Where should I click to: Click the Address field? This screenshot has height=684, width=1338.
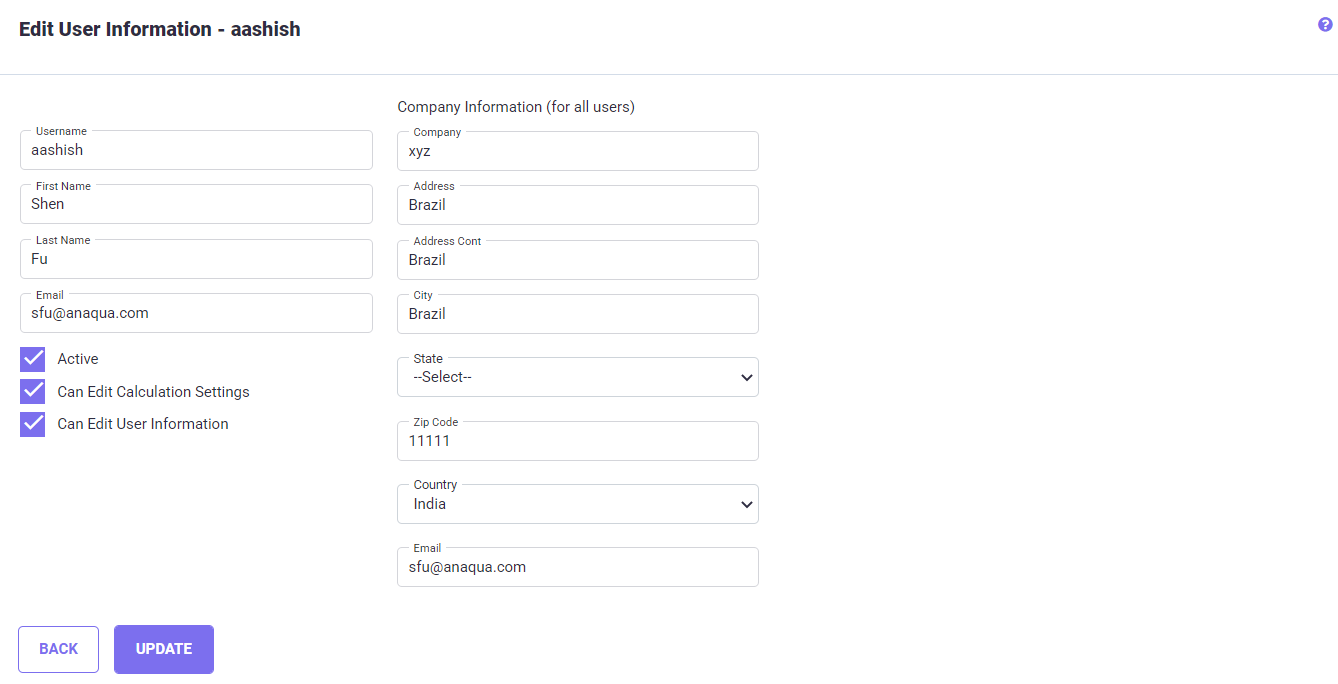tap(577, 205)
